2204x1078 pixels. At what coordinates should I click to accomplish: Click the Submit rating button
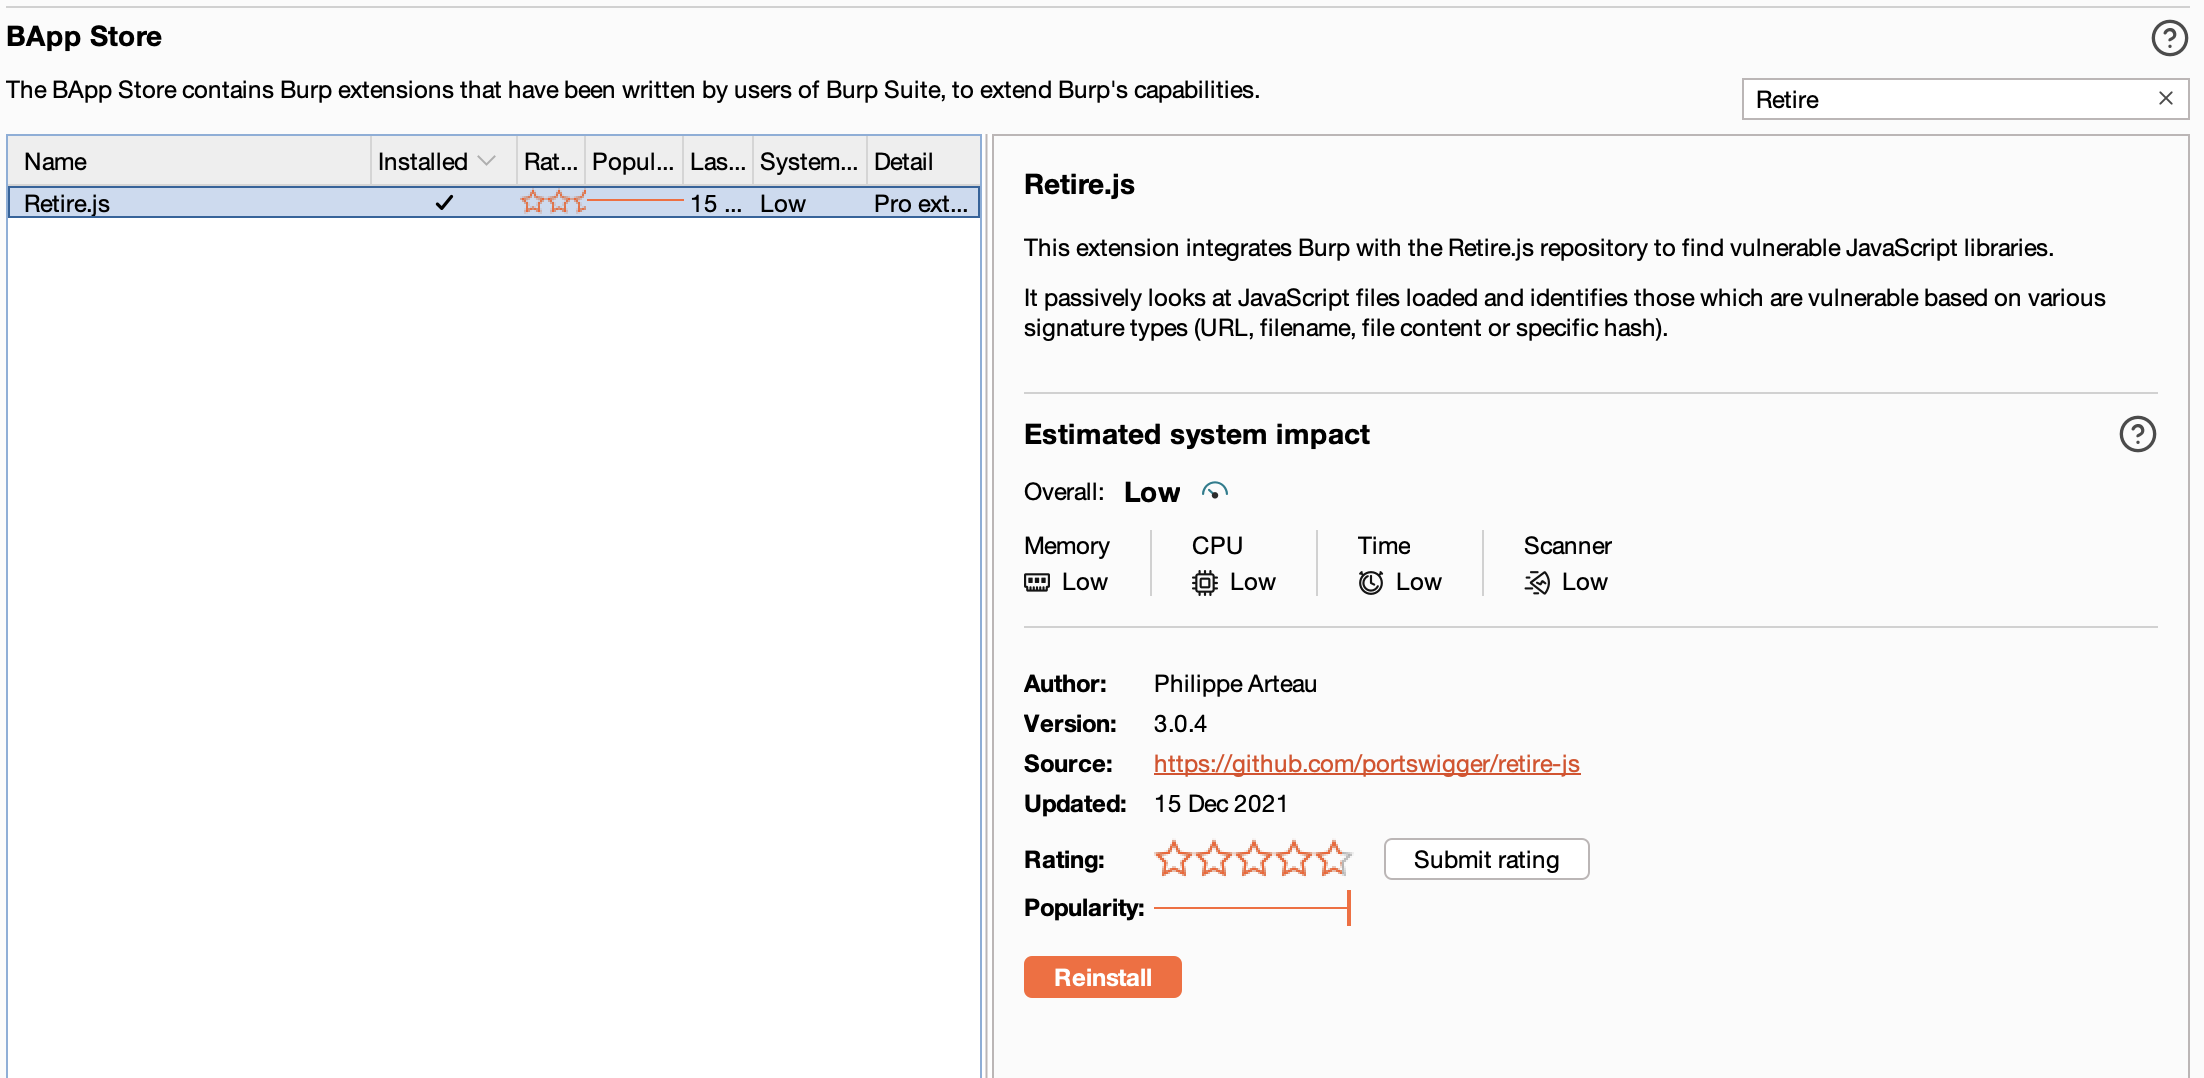(1485, 859)
